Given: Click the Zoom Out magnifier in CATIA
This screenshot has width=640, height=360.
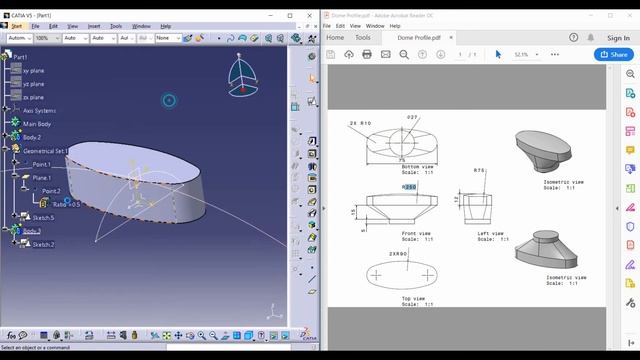Looking at the screenshot, I should pyautogui.click(x=213, y=336).
